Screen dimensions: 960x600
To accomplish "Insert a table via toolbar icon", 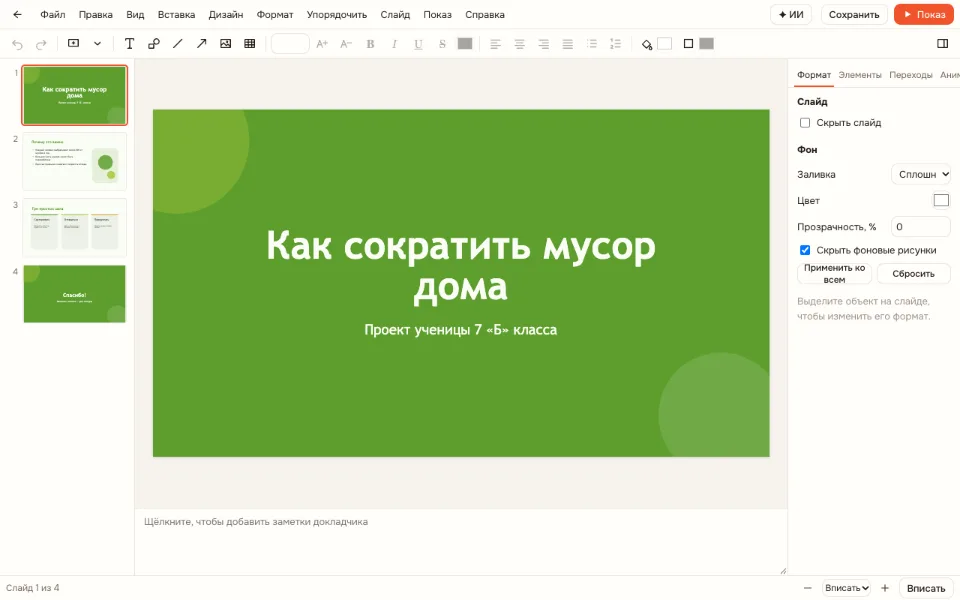I will pos(250,43).
